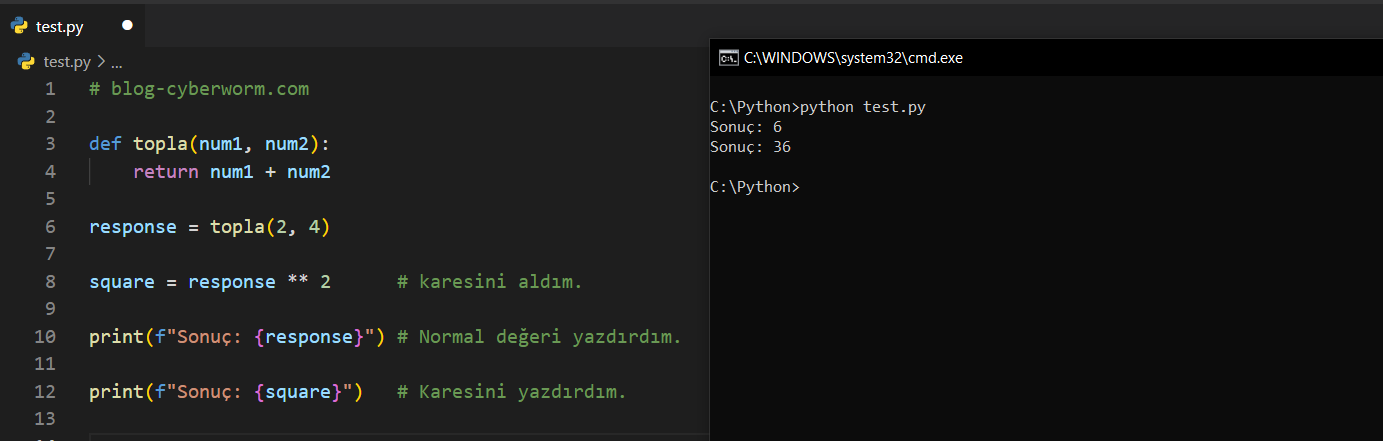Select line 3 via its line number
Image resolution: width=1383 pixels, height=441 pixels.
pos(50,144)
